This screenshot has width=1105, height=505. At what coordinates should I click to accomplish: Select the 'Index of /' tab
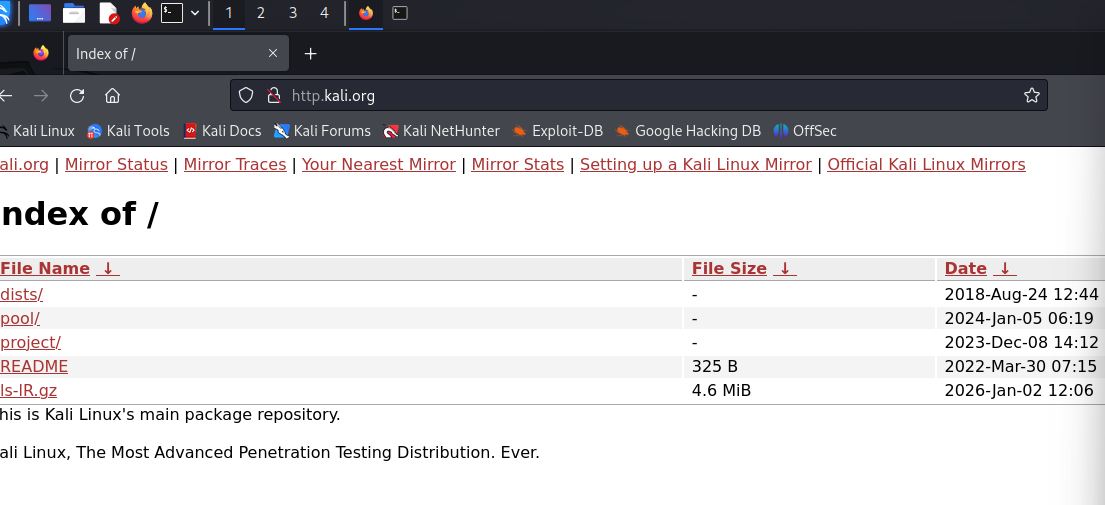point(178,54)
